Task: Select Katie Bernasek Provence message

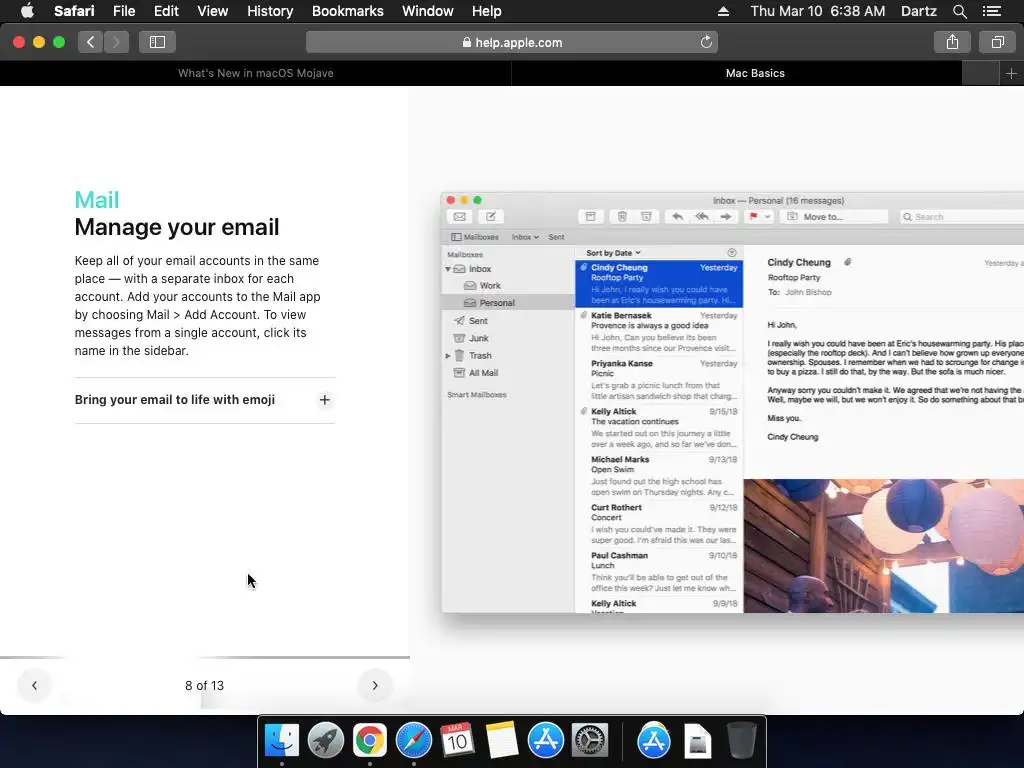Action: (x=659, y=332)
